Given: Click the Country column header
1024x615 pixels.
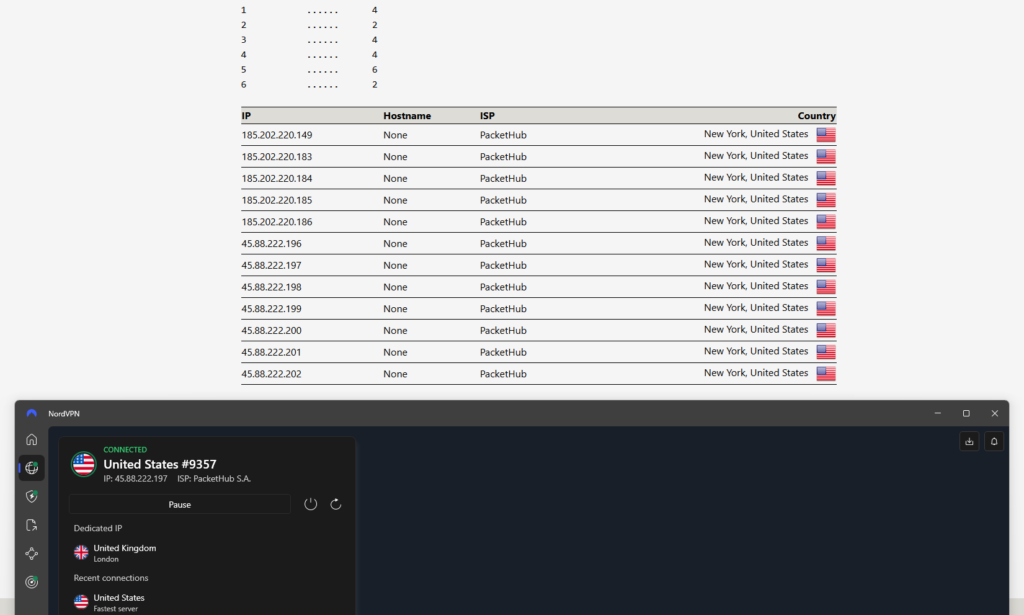Looking at the screenshot, I should [816, 116].
